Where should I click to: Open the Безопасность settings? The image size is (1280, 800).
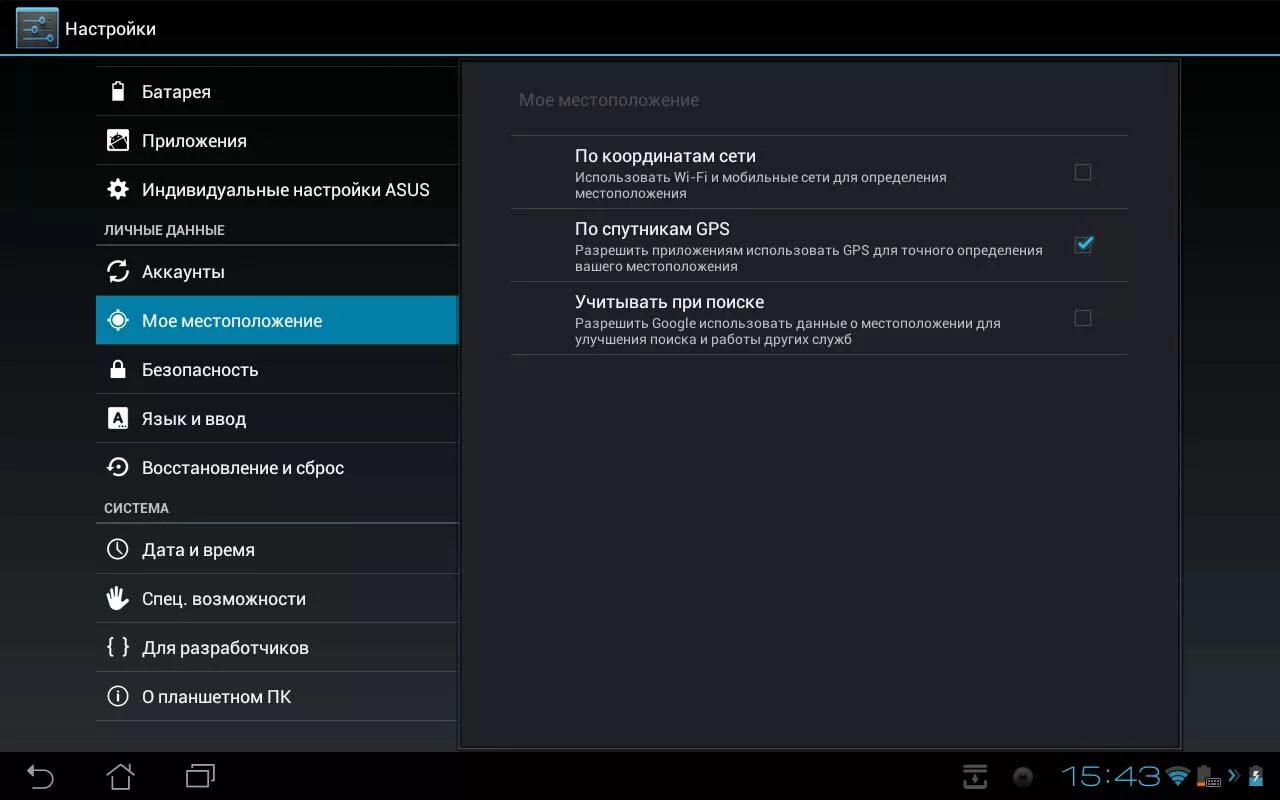click(x=277, y=370)
